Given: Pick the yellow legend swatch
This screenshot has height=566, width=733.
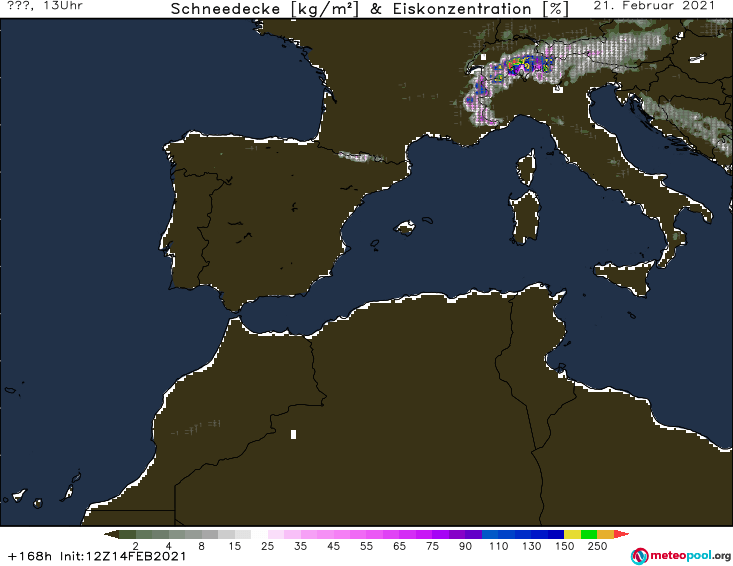Looking at the screenshot, I should [572, 534].
